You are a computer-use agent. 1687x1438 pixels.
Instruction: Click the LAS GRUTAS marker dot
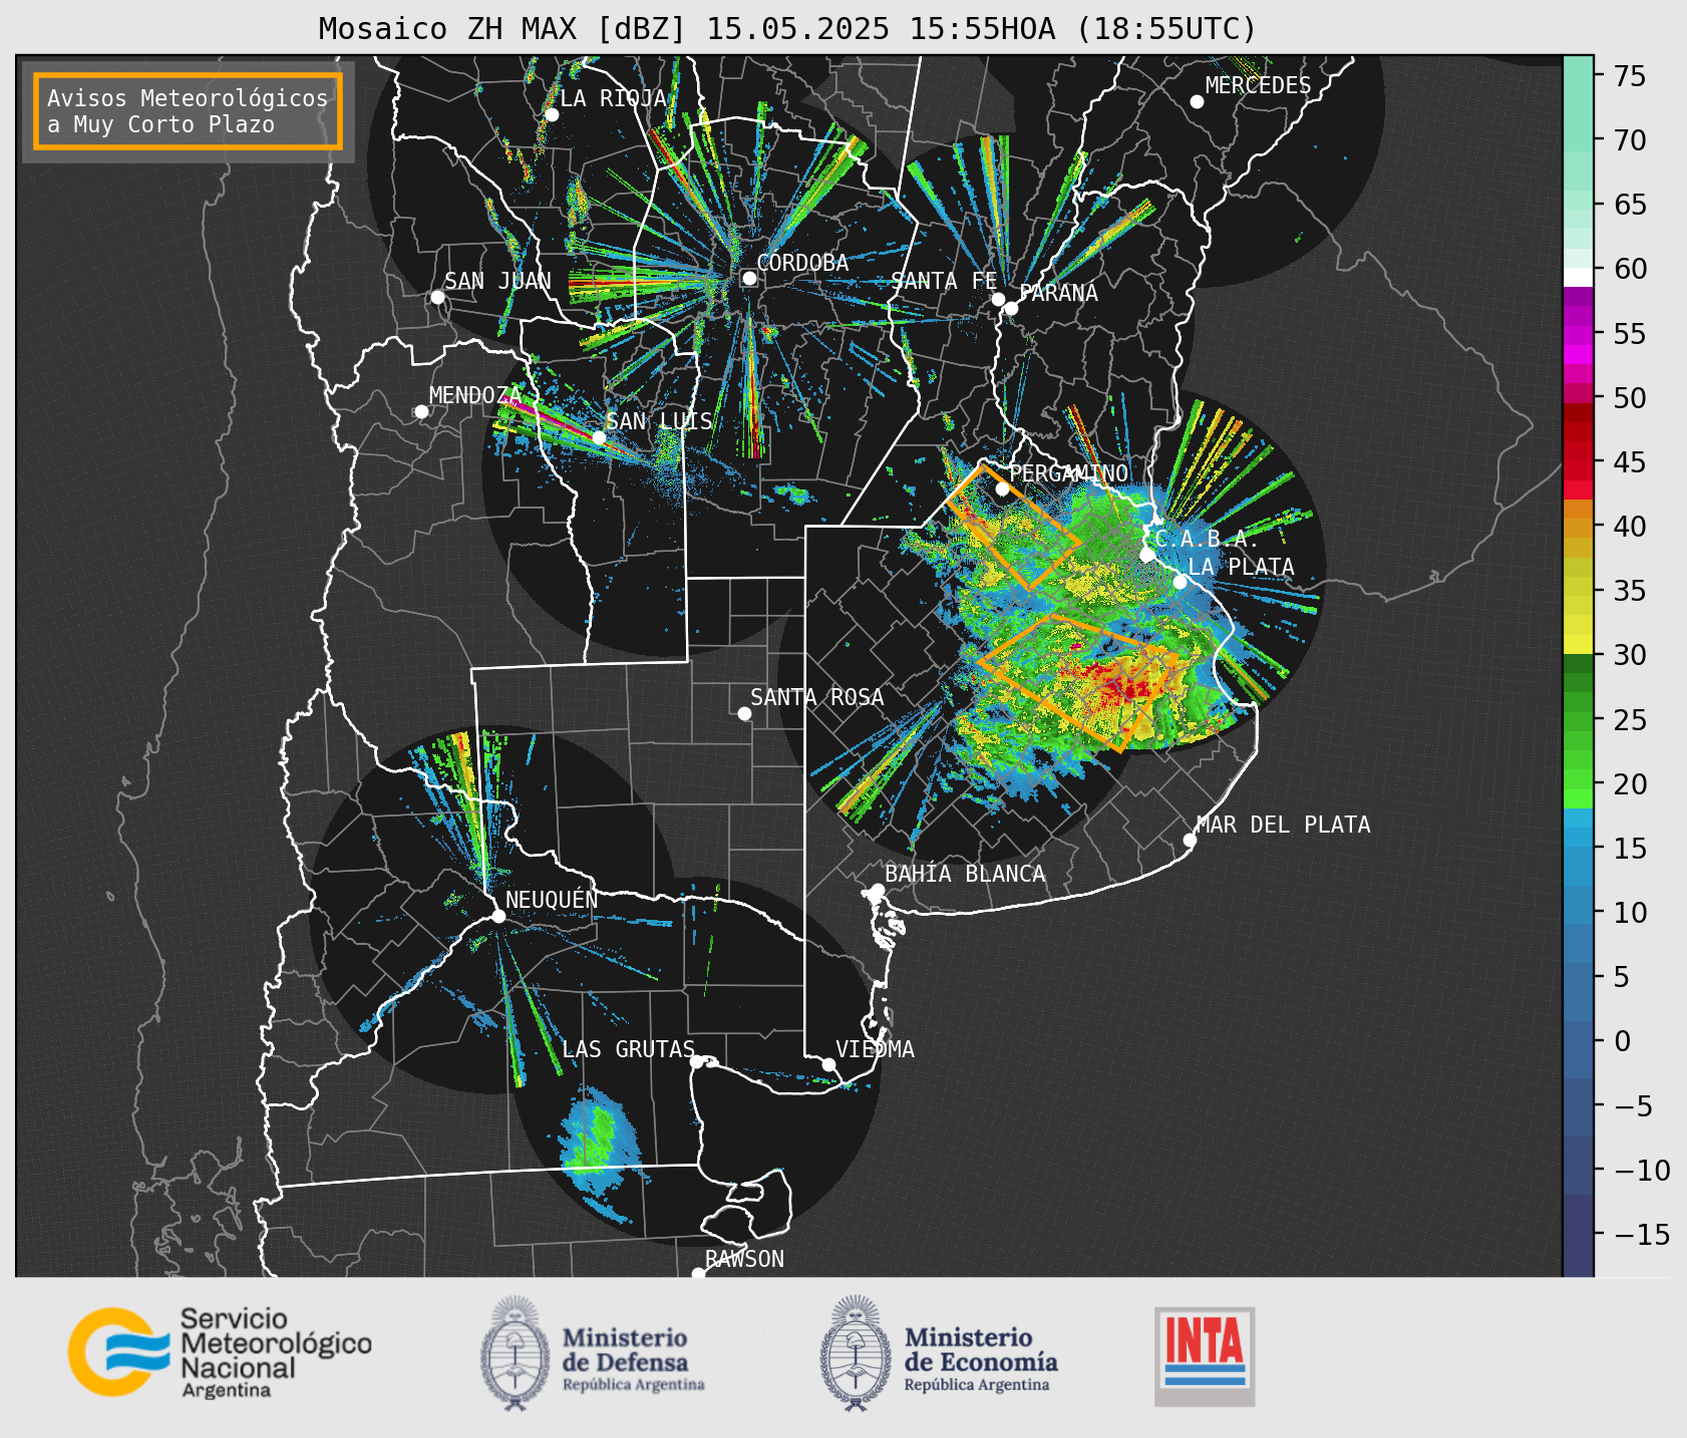[697, 1062]
